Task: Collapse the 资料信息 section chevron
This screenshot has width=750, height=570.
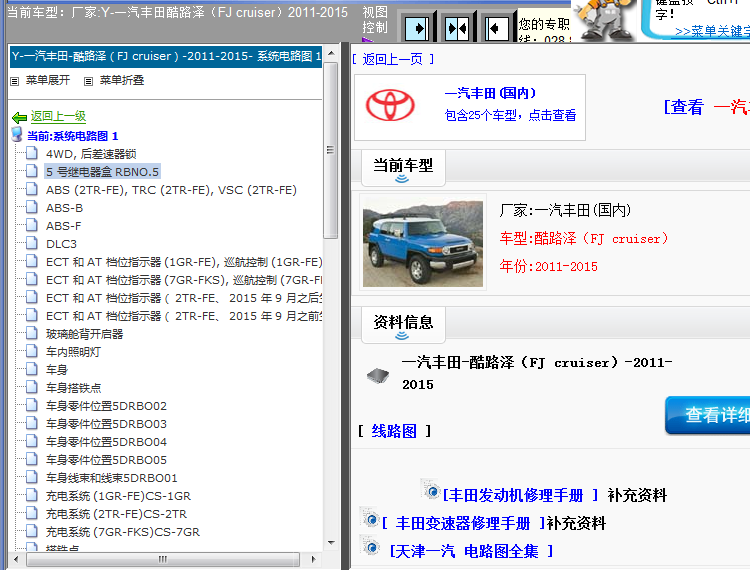Action: click(402, 336)
